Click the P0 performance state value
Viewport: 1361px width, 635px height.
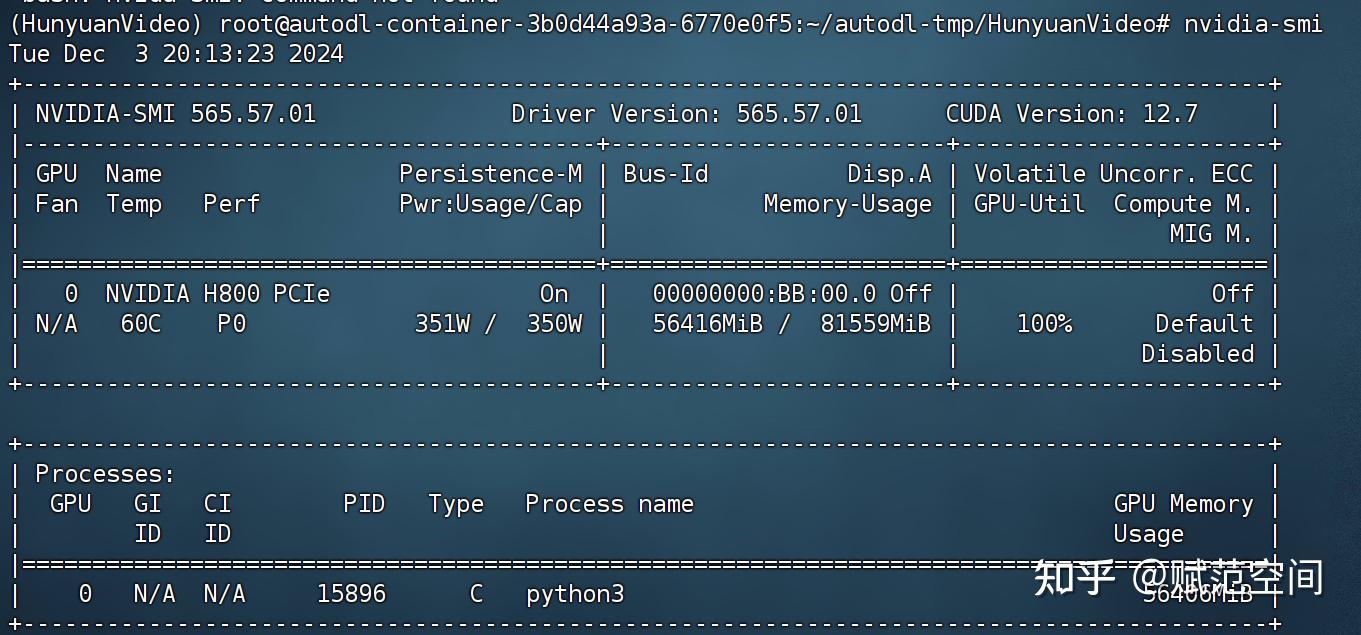pos(231,324)
